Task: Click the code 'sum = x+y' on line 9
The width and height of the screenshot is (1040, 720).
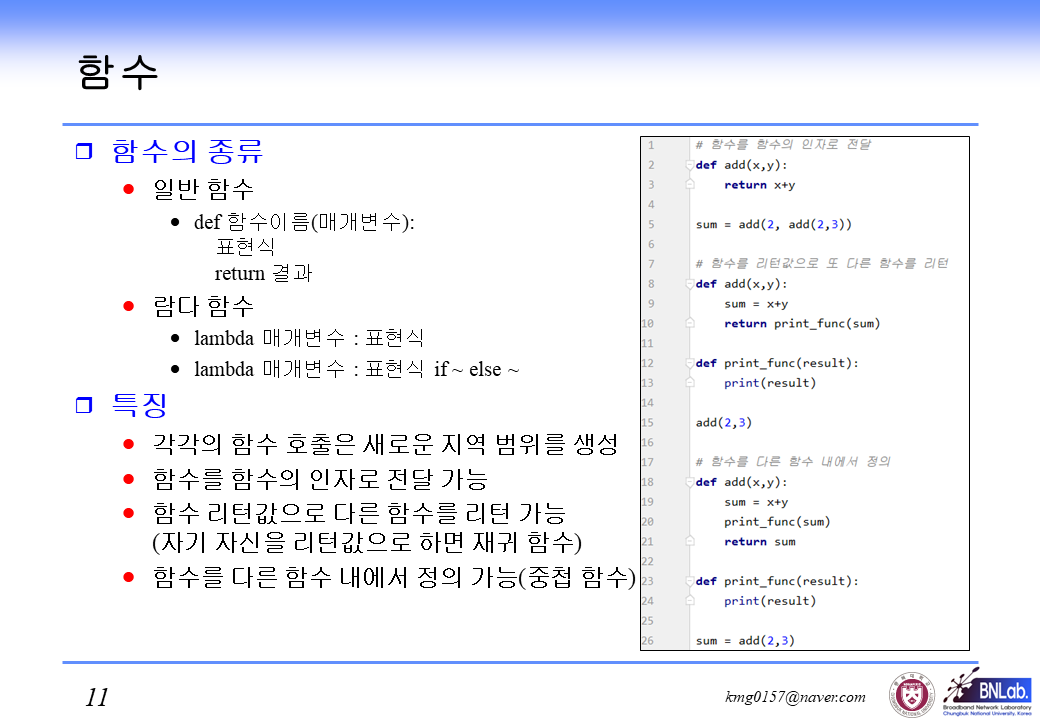Action: (756, 304)
